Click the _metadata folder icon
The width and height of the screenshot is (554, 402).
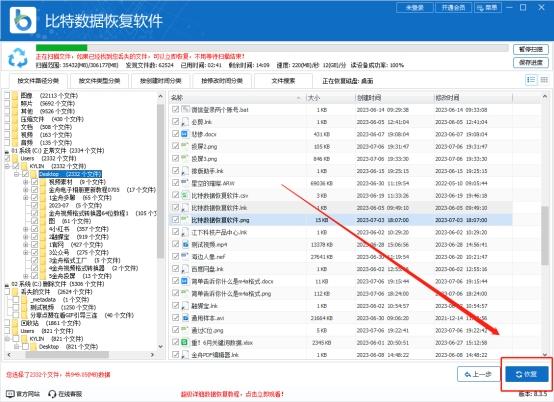point(25,300)
